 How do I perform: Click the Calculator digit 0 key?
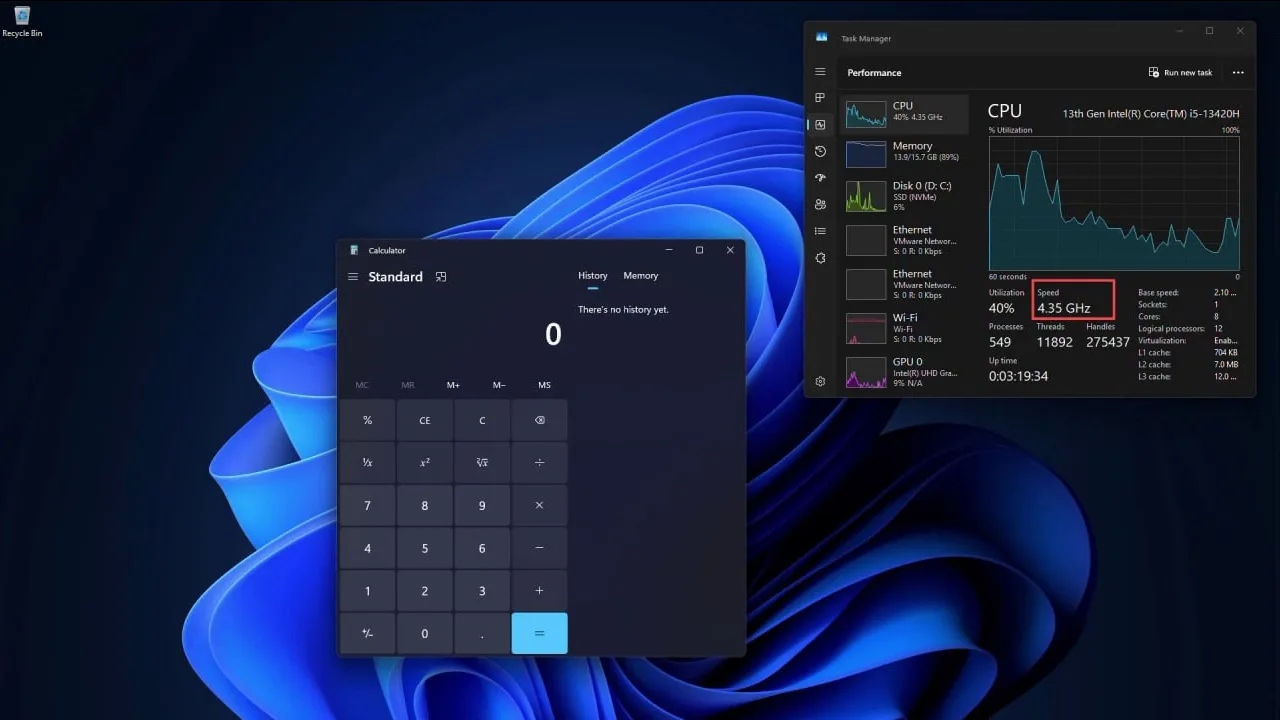(x=424, y=634)
